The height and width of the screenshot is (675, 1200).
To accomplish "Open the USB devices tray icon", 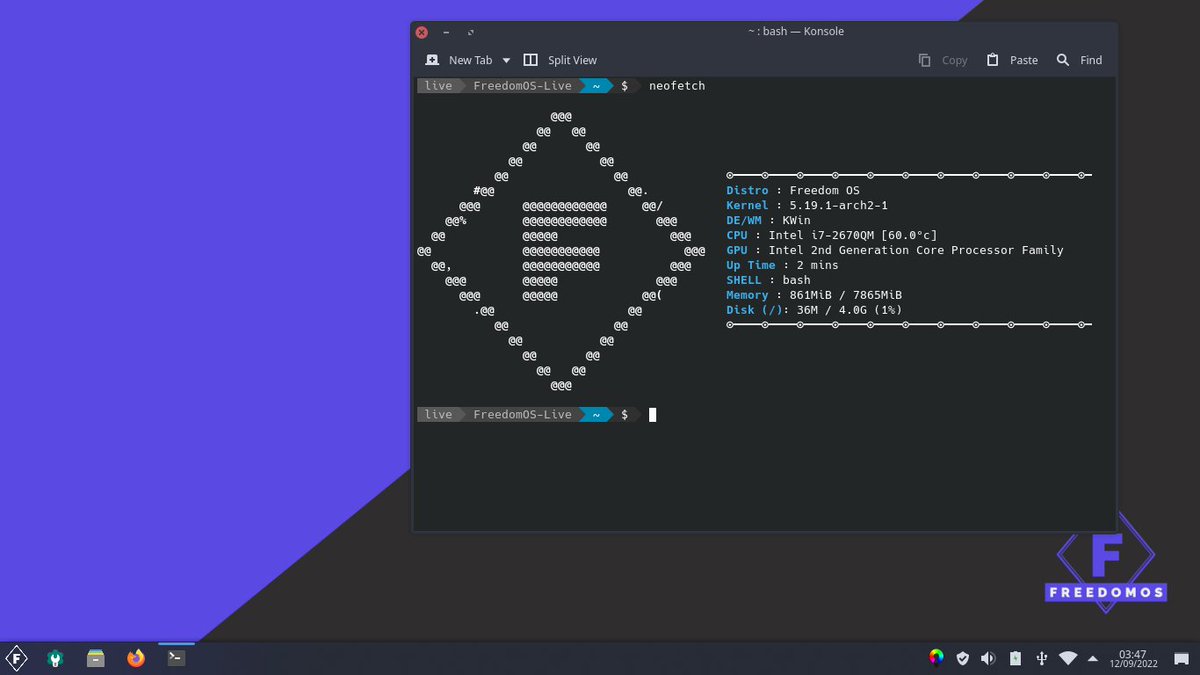I will coord(1041,658).
